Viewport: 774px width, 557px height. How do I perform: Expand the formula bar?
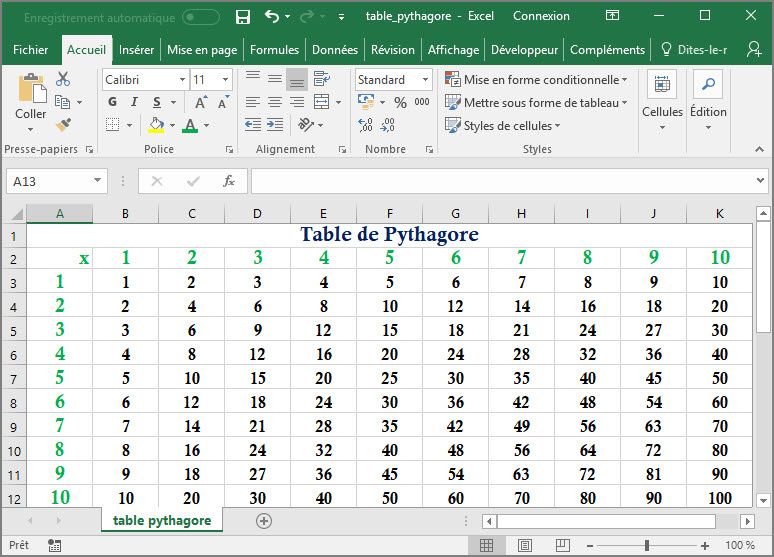tap(760, 181)
